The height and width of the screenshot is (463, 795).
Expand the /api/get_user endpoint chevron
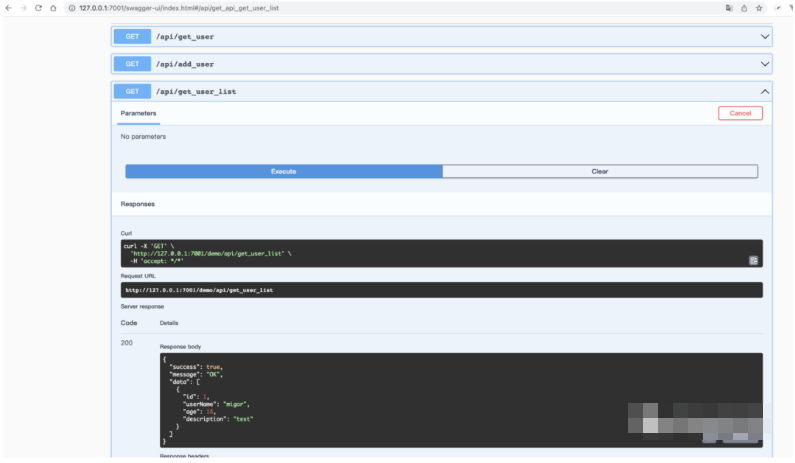[x=765, y=37]
